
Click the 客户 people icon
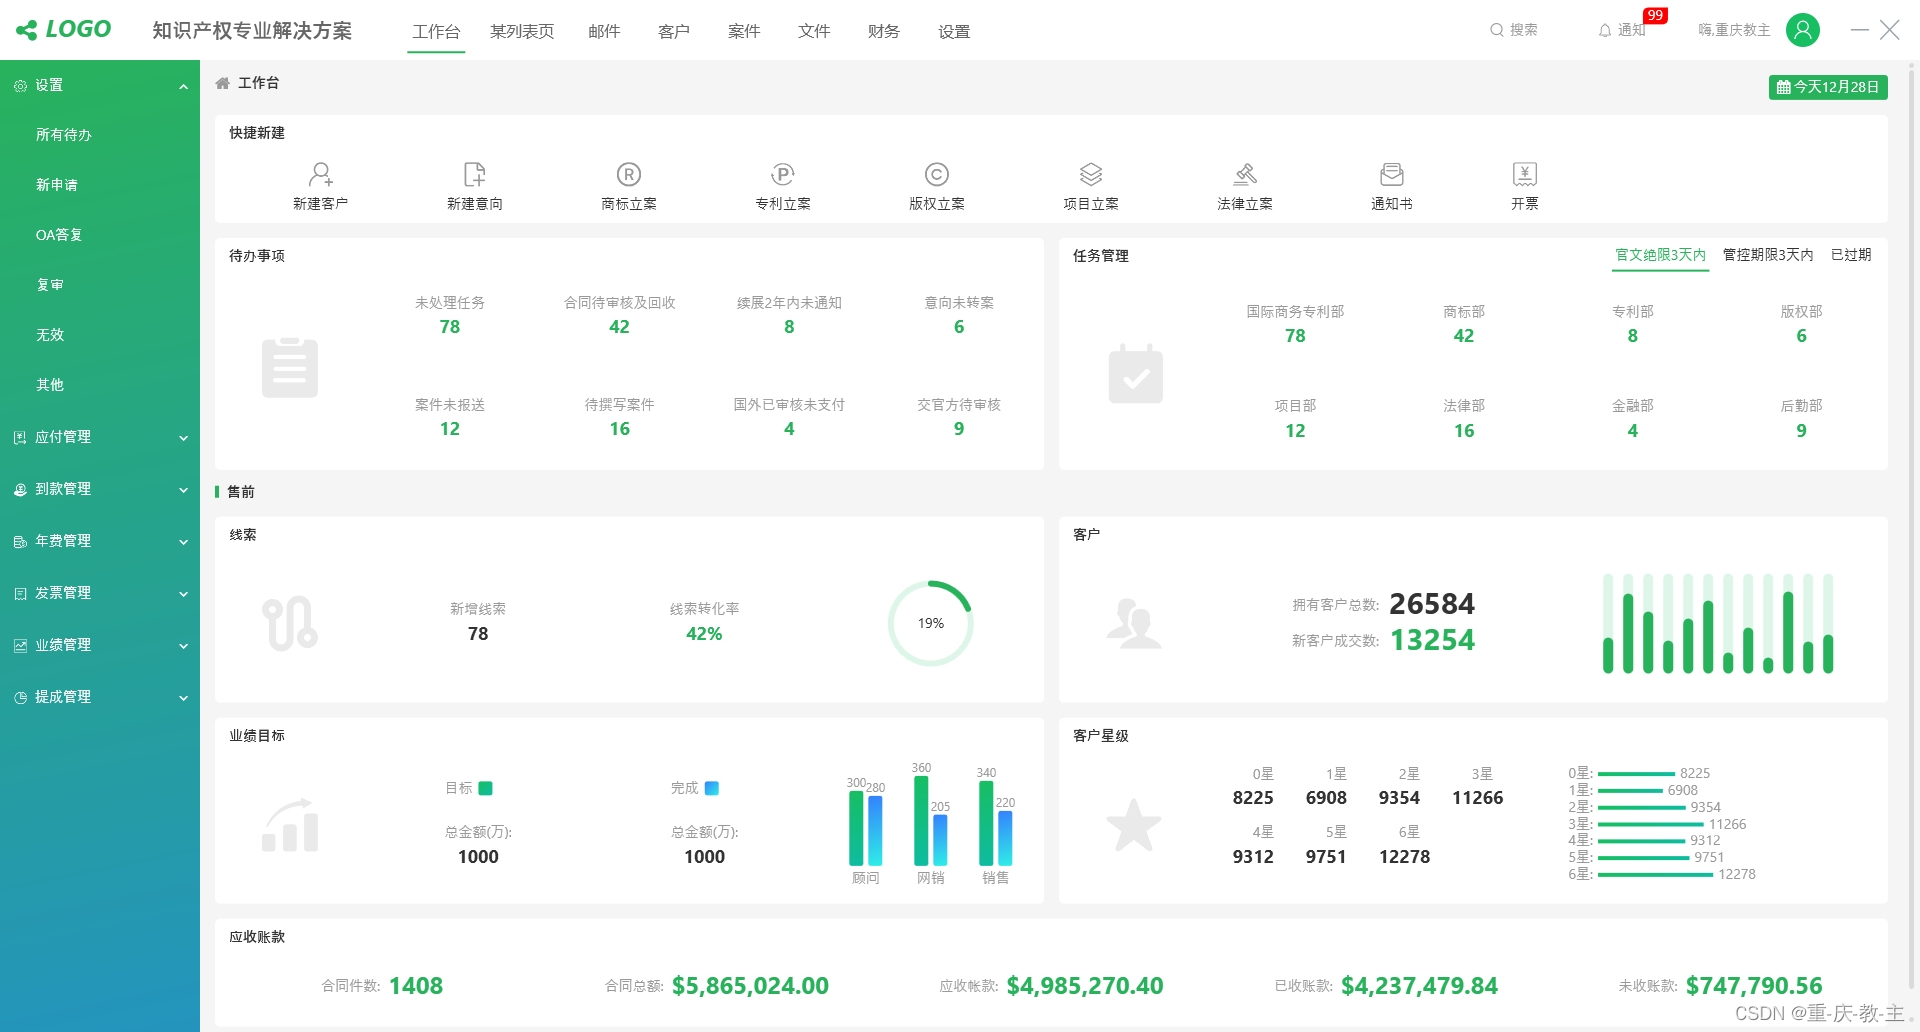(x=1134, y=623)
